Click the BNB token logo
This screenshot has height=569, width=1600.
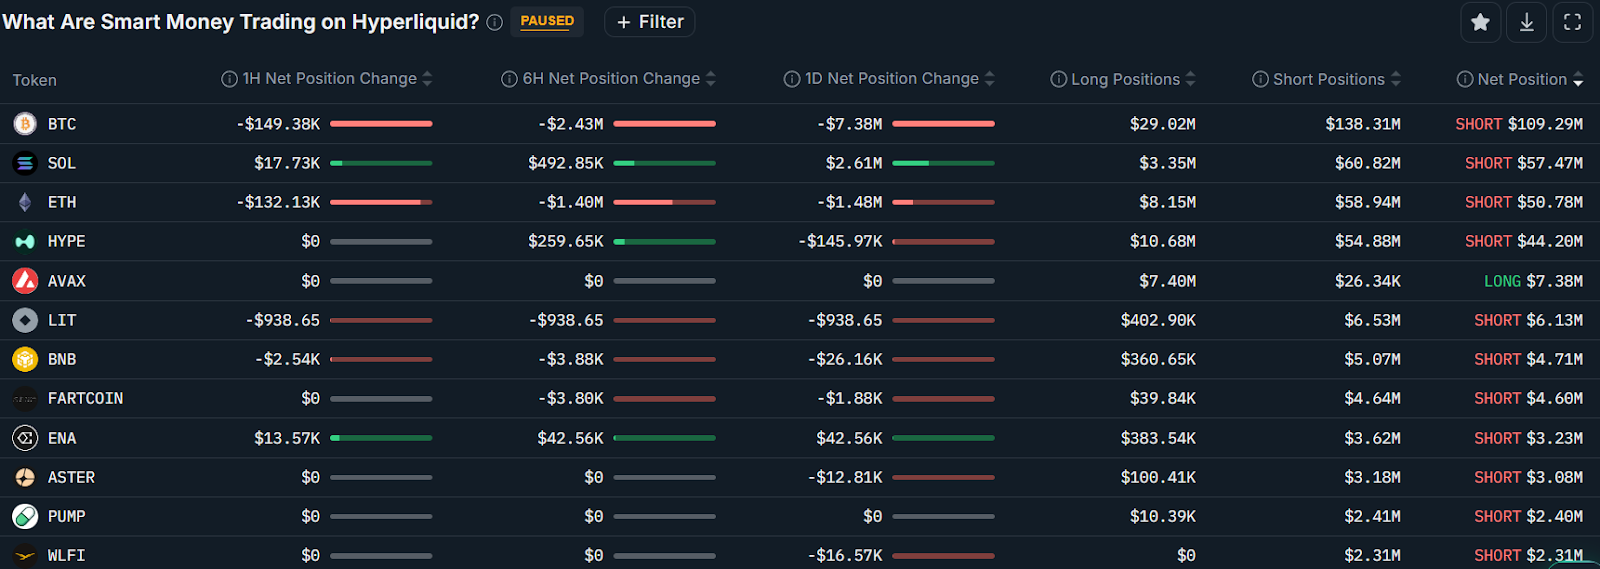tap(25, 359)
